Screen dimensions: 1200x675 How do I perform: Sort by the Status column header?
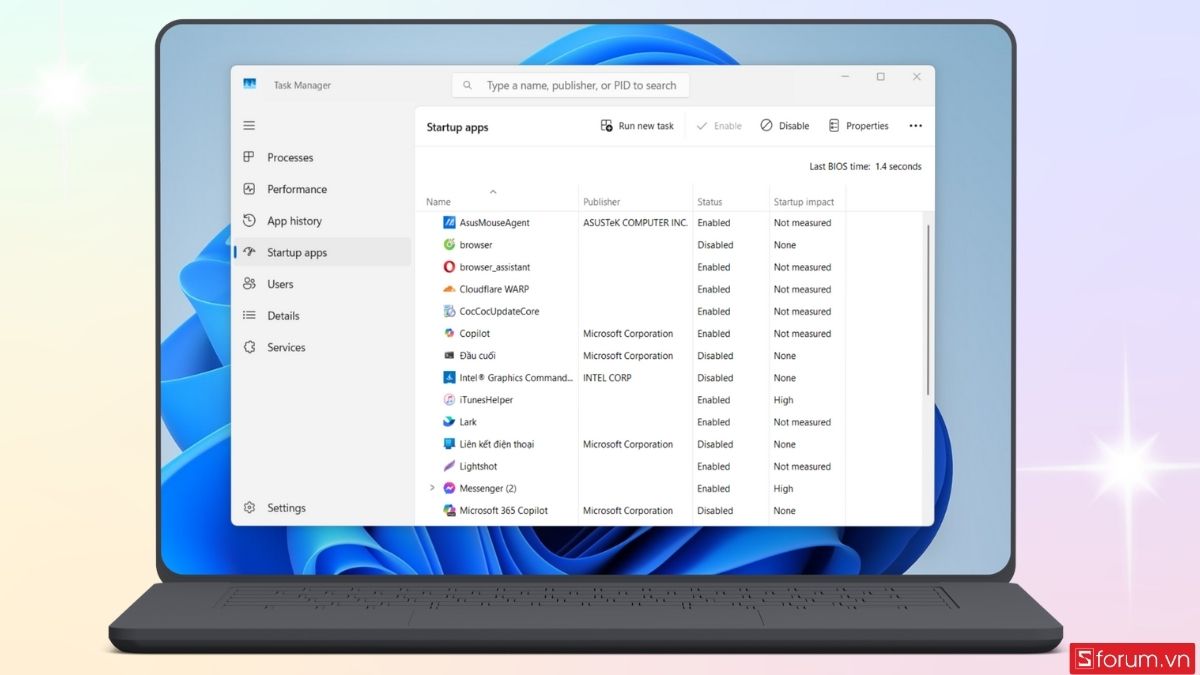(x=710, y=202)
